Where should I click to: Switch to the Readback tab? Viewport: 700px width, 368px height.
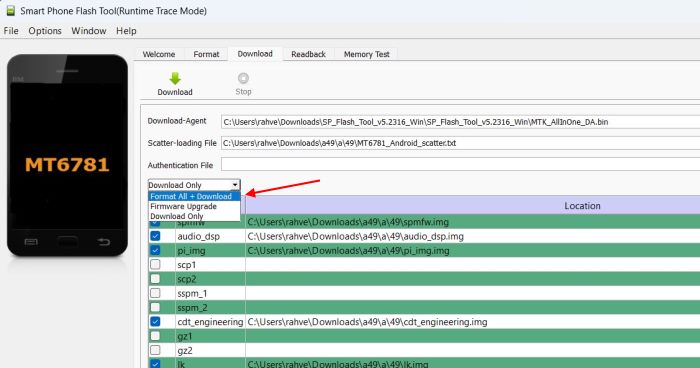pos(308,54)
